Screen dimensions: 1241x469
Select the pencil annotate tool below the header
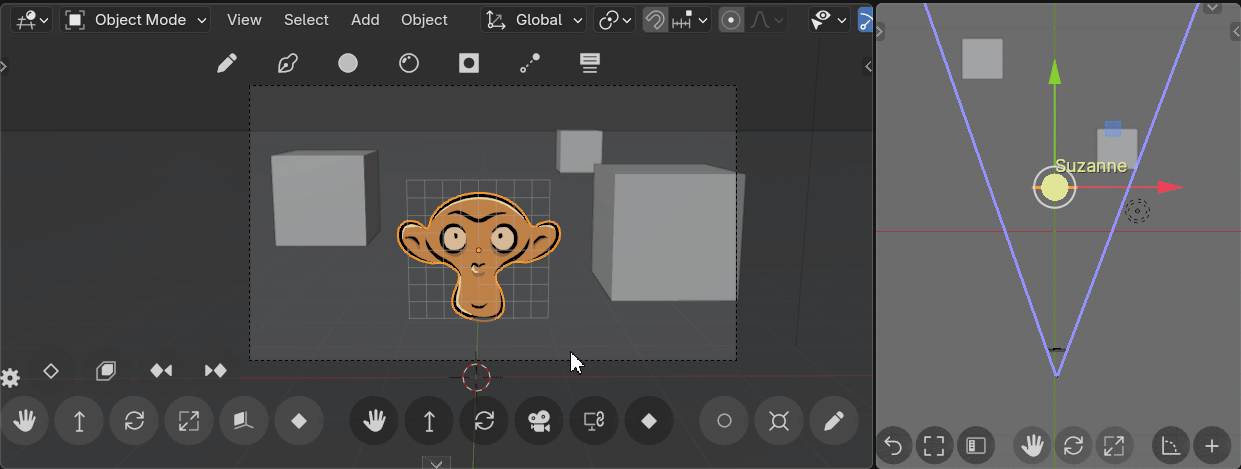pos(227,64)
